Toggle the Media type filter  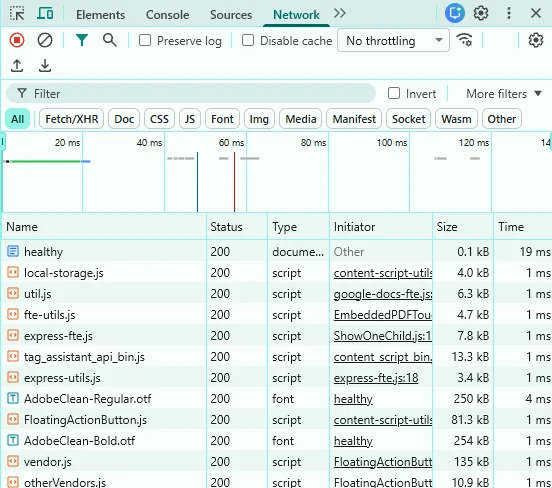point(301,119)
